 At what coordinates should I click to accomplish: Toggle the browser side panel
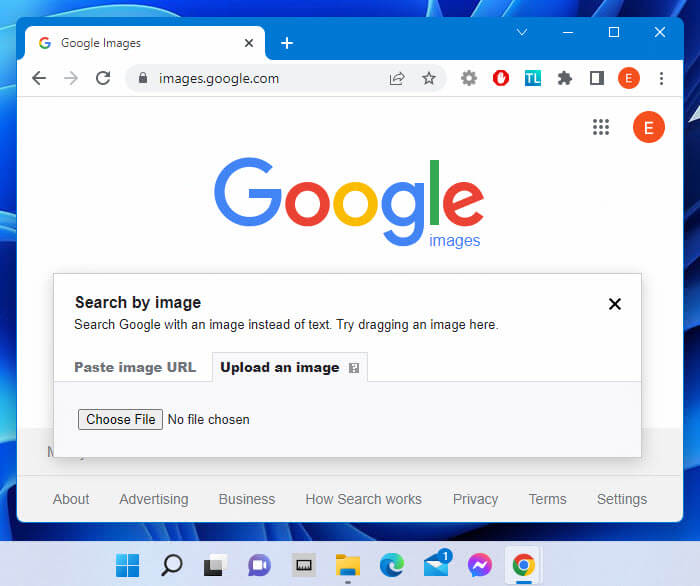[x=597, y=79]
